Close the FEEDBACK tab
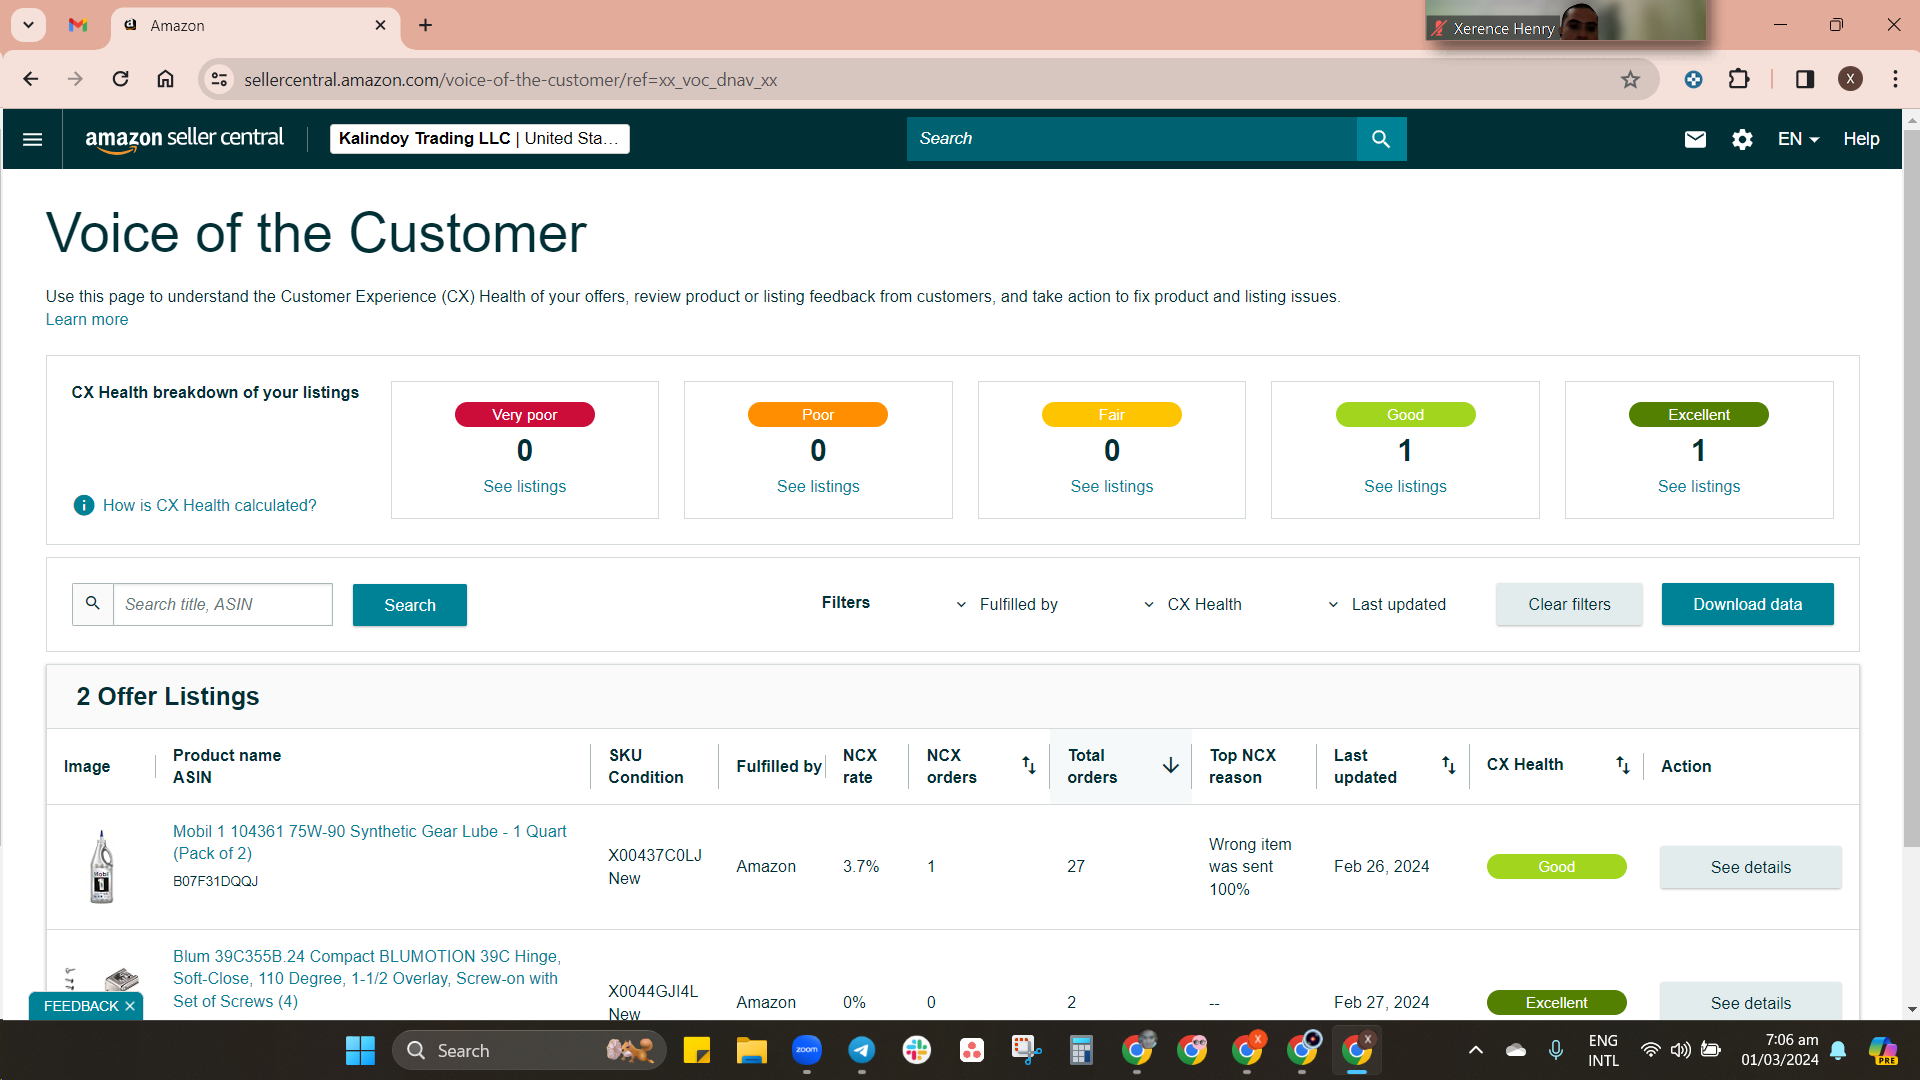Viewport: 1920px width, 1080px height. [130, 1006]
